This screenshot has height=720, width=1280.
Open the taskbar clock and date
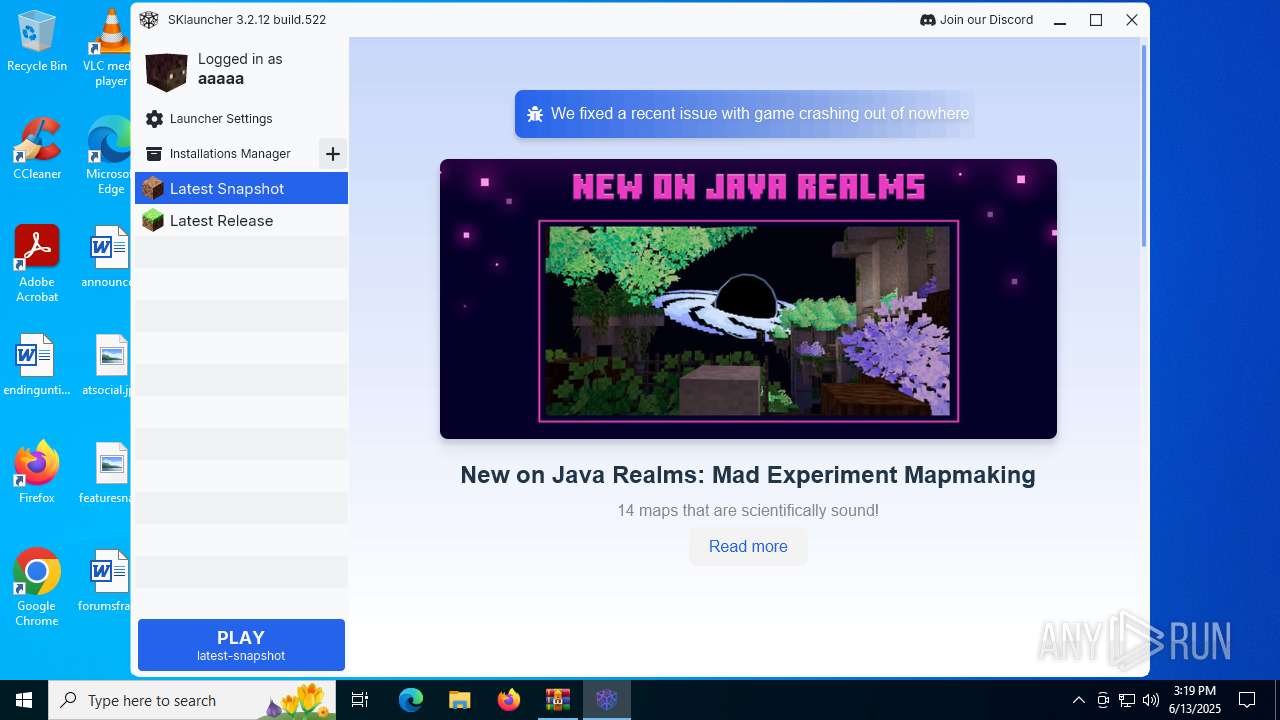[x=1195, y=700]
